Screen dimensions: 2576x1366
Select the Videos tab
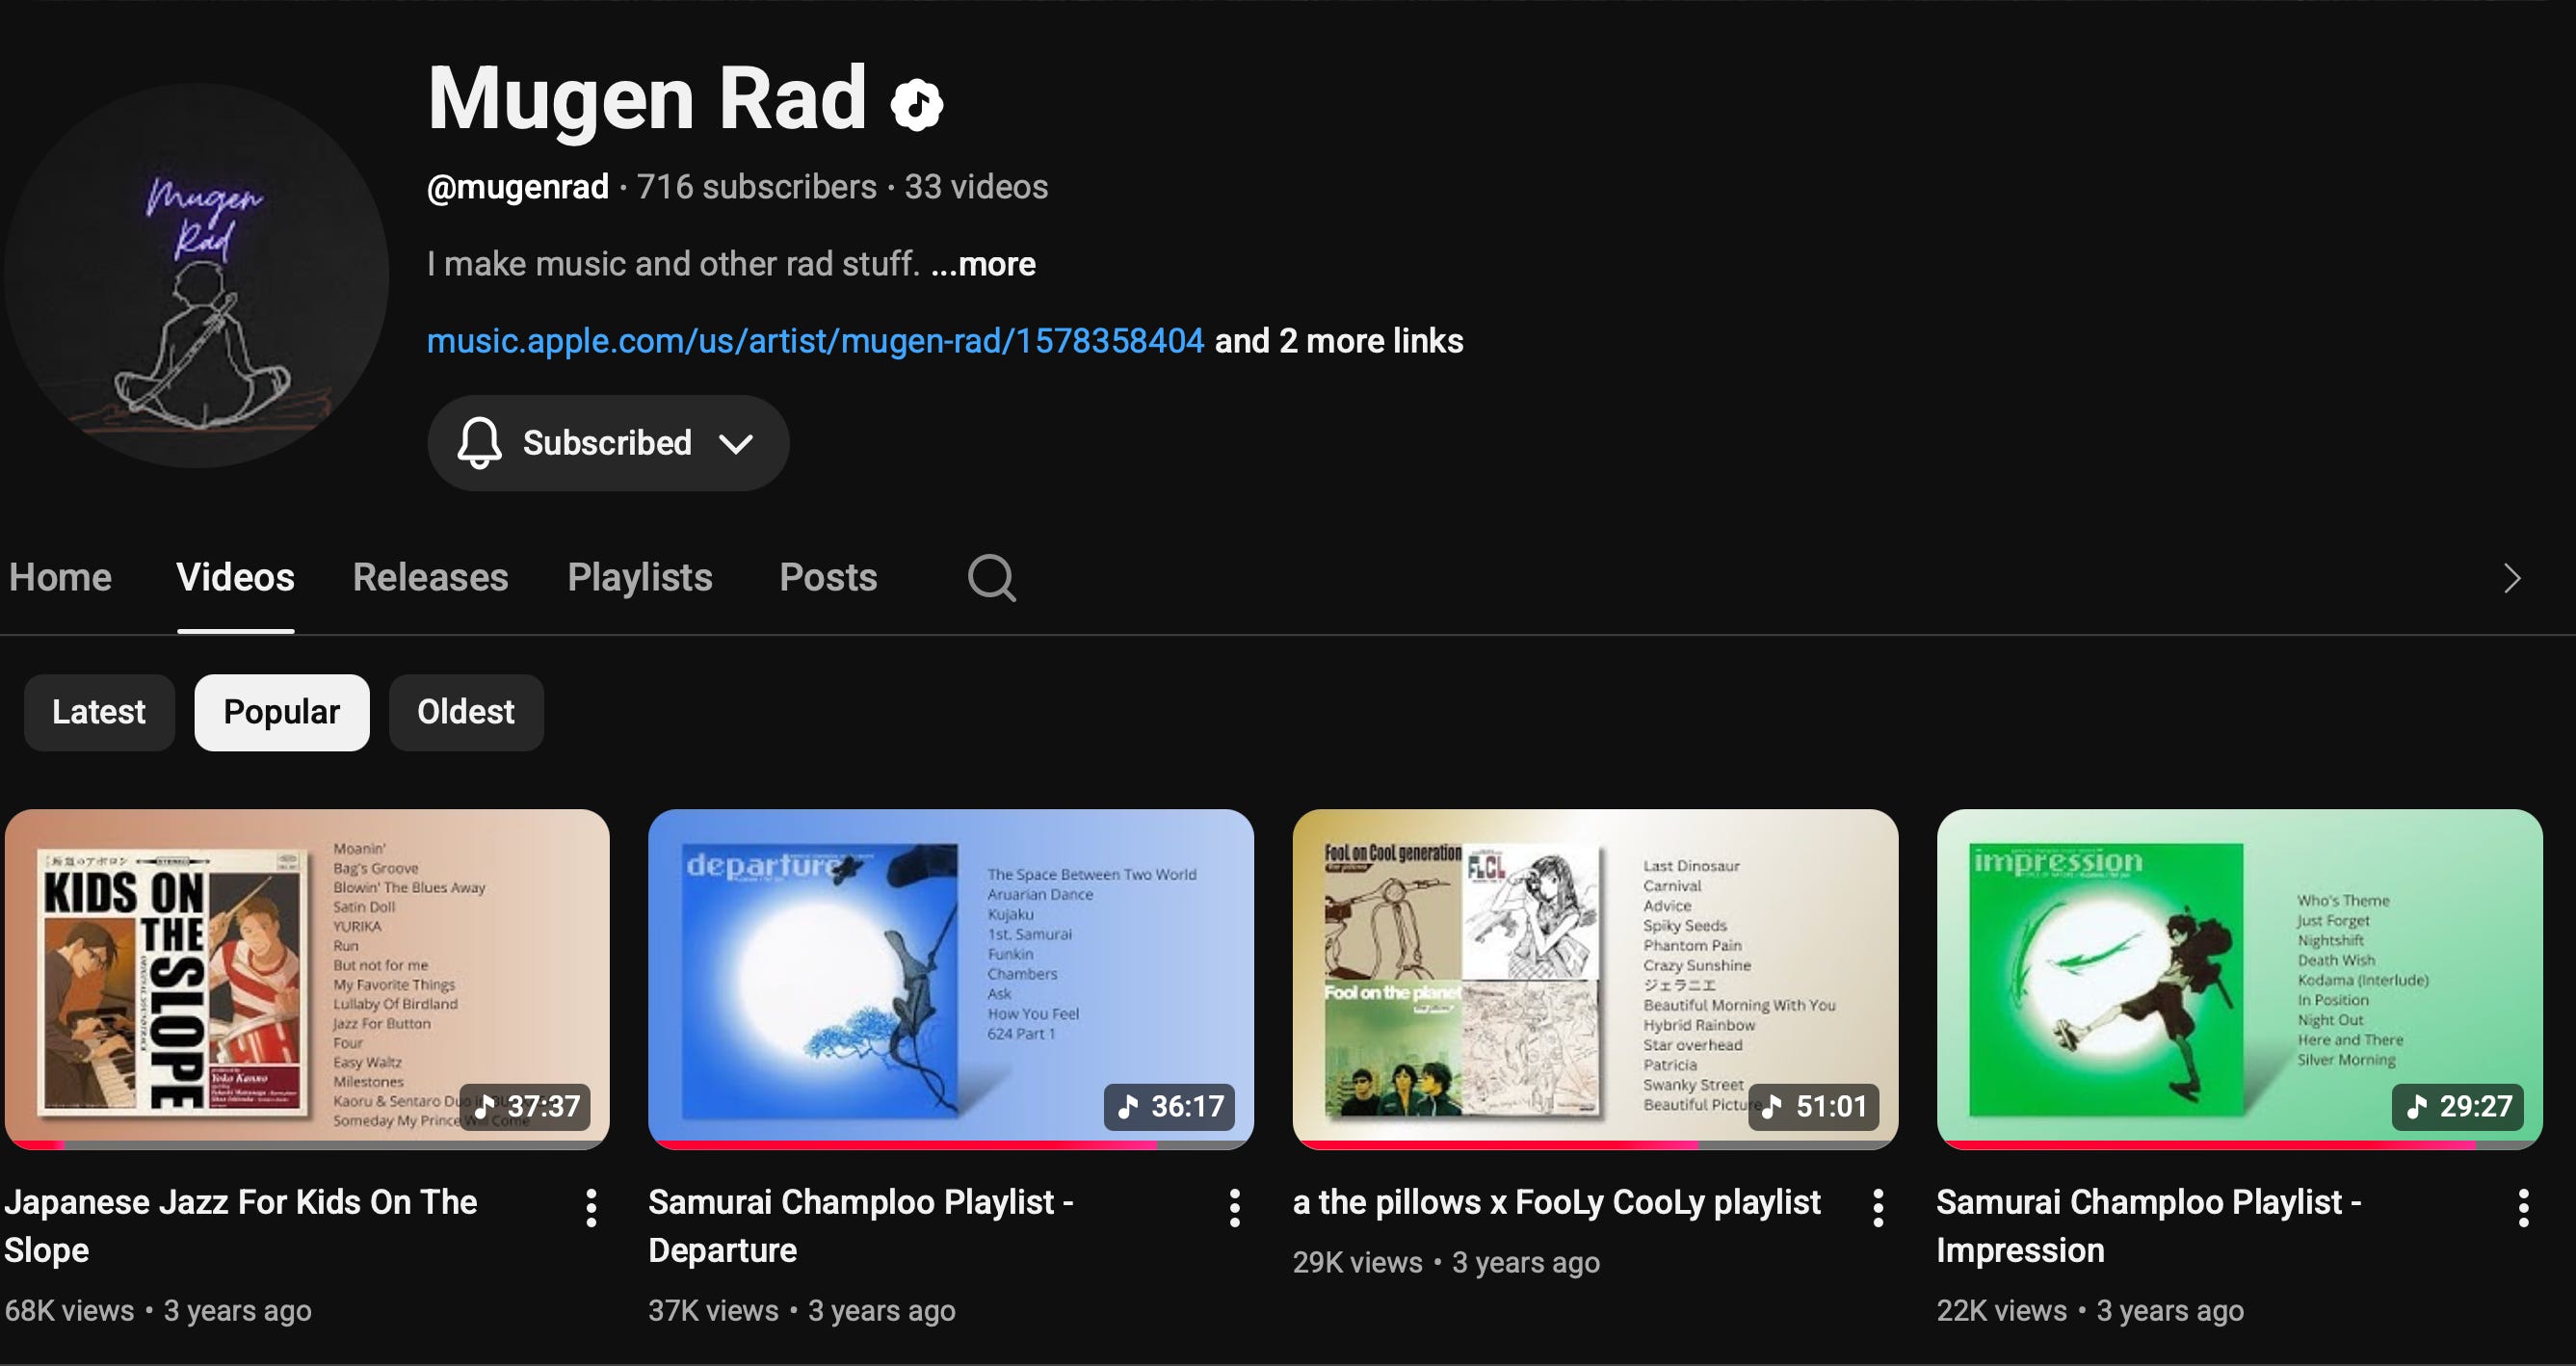[235, 577]
